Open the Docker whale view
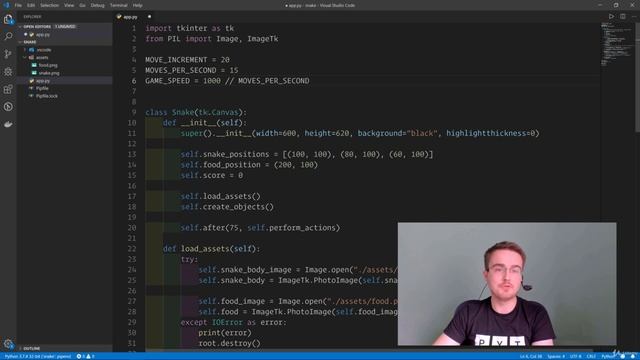This screenshot has height=360, width=640. click(8, 124)
